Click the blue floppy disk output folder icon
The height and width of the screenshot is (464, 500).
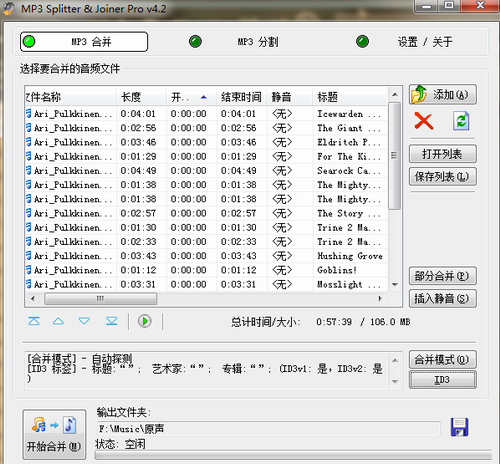[x=459, y=427]
